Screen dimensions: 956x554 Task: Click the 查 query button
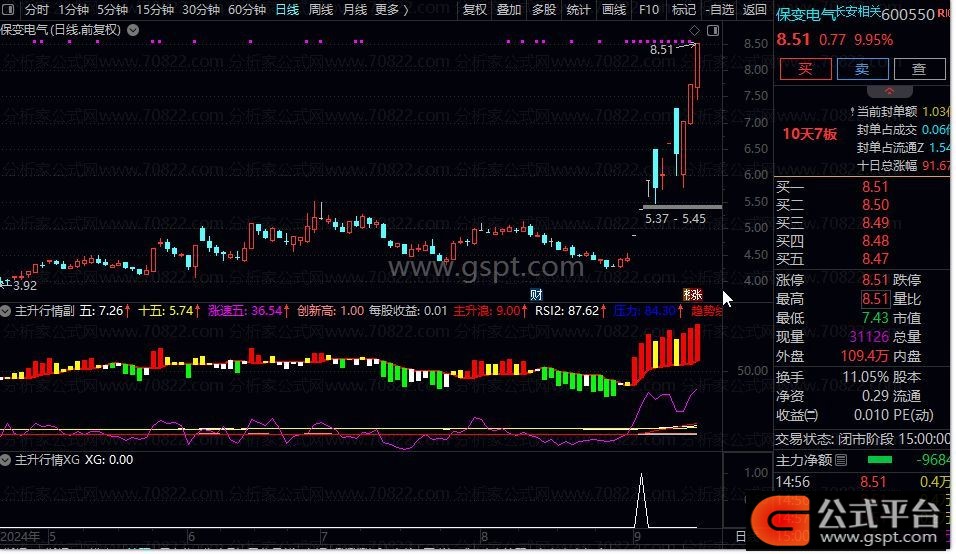click(918, 69)
